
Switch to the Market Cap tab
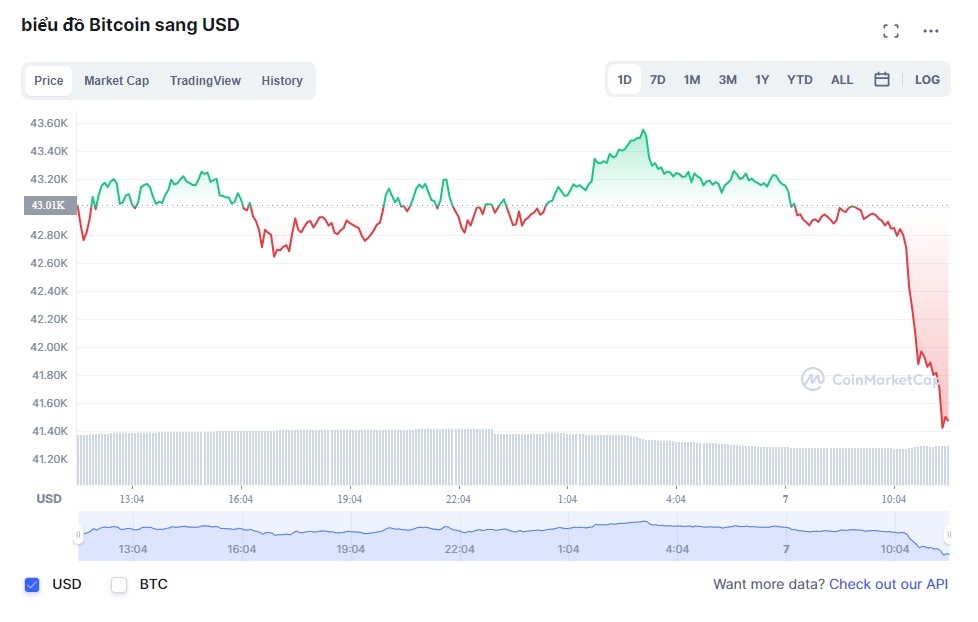click(116, 81)
